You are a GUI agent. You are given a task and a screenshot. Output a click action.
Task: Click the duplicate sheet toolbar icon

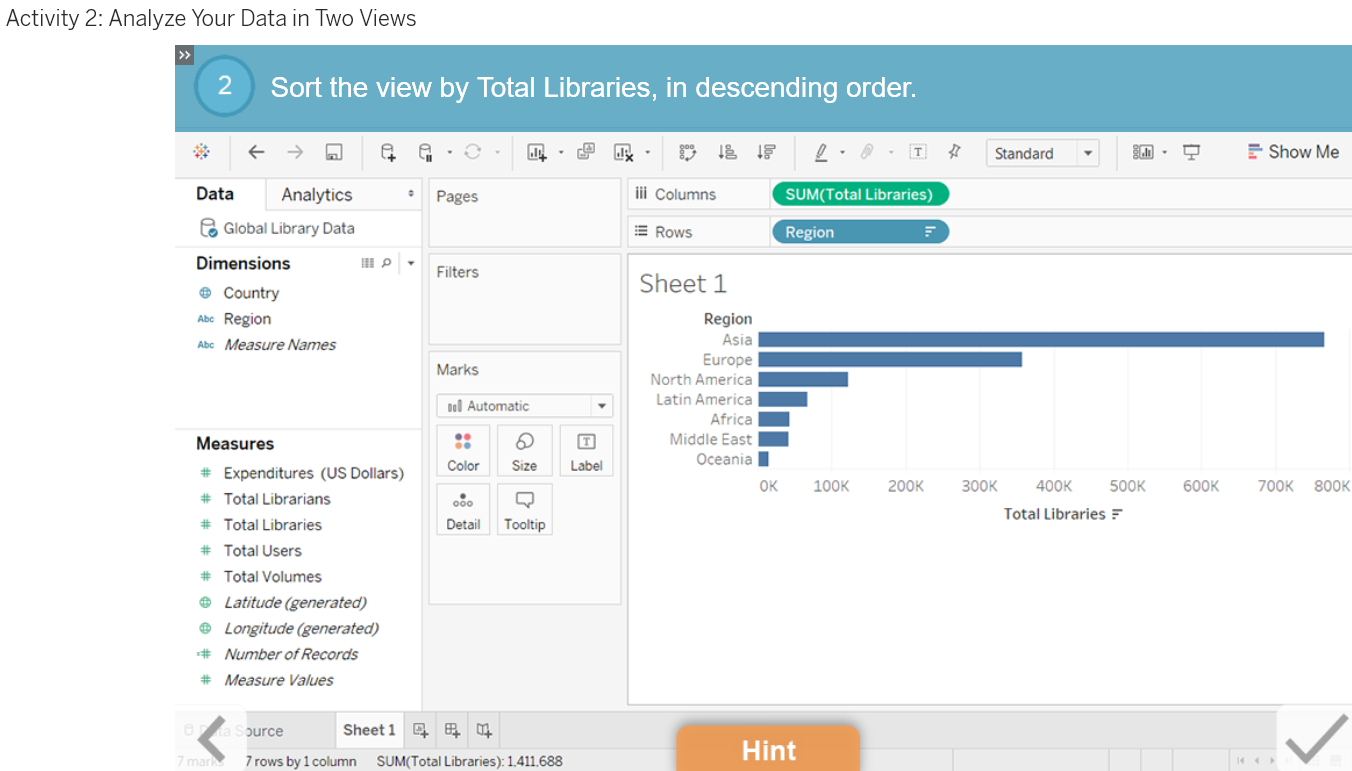point(584,151)
